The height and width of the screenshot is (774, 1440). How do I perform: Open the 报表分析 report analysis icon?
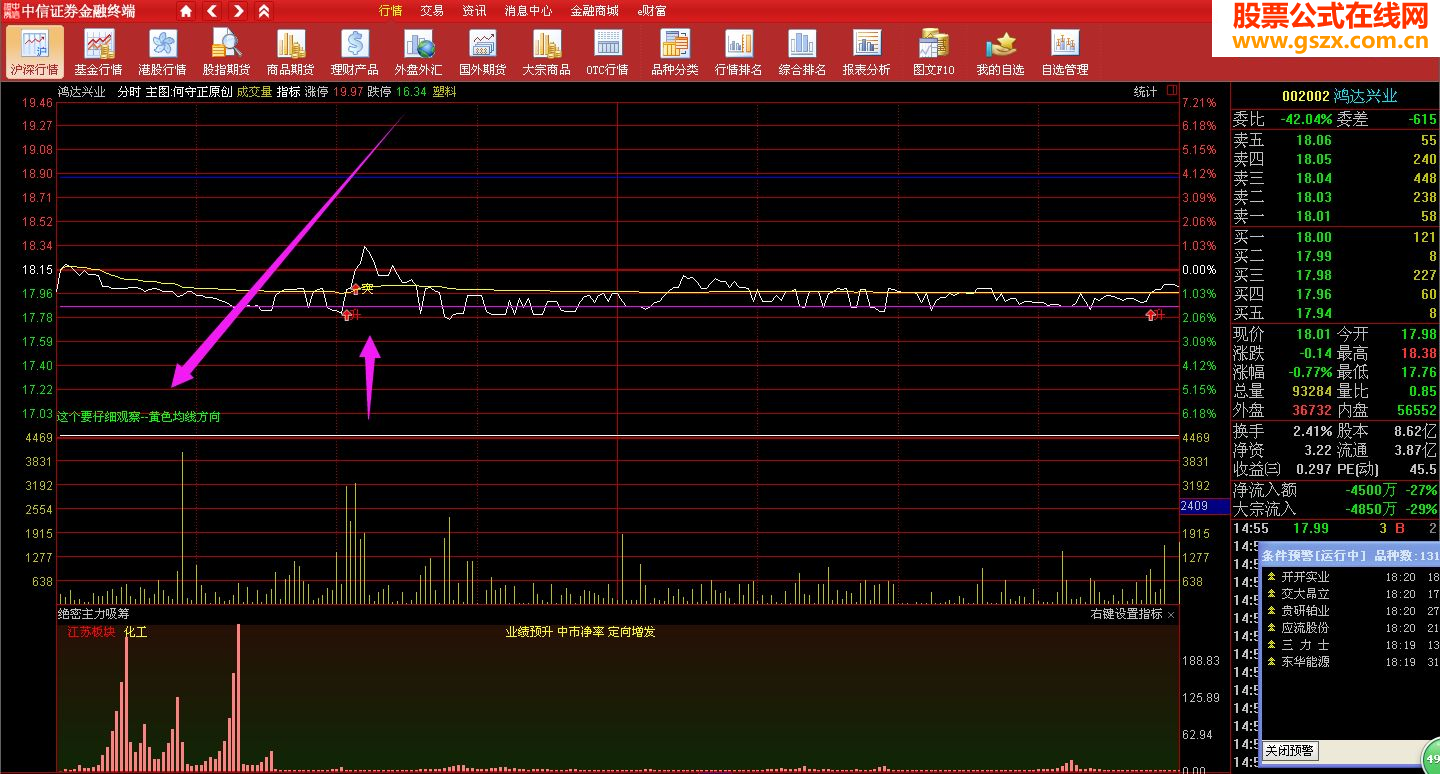[867, 52]
